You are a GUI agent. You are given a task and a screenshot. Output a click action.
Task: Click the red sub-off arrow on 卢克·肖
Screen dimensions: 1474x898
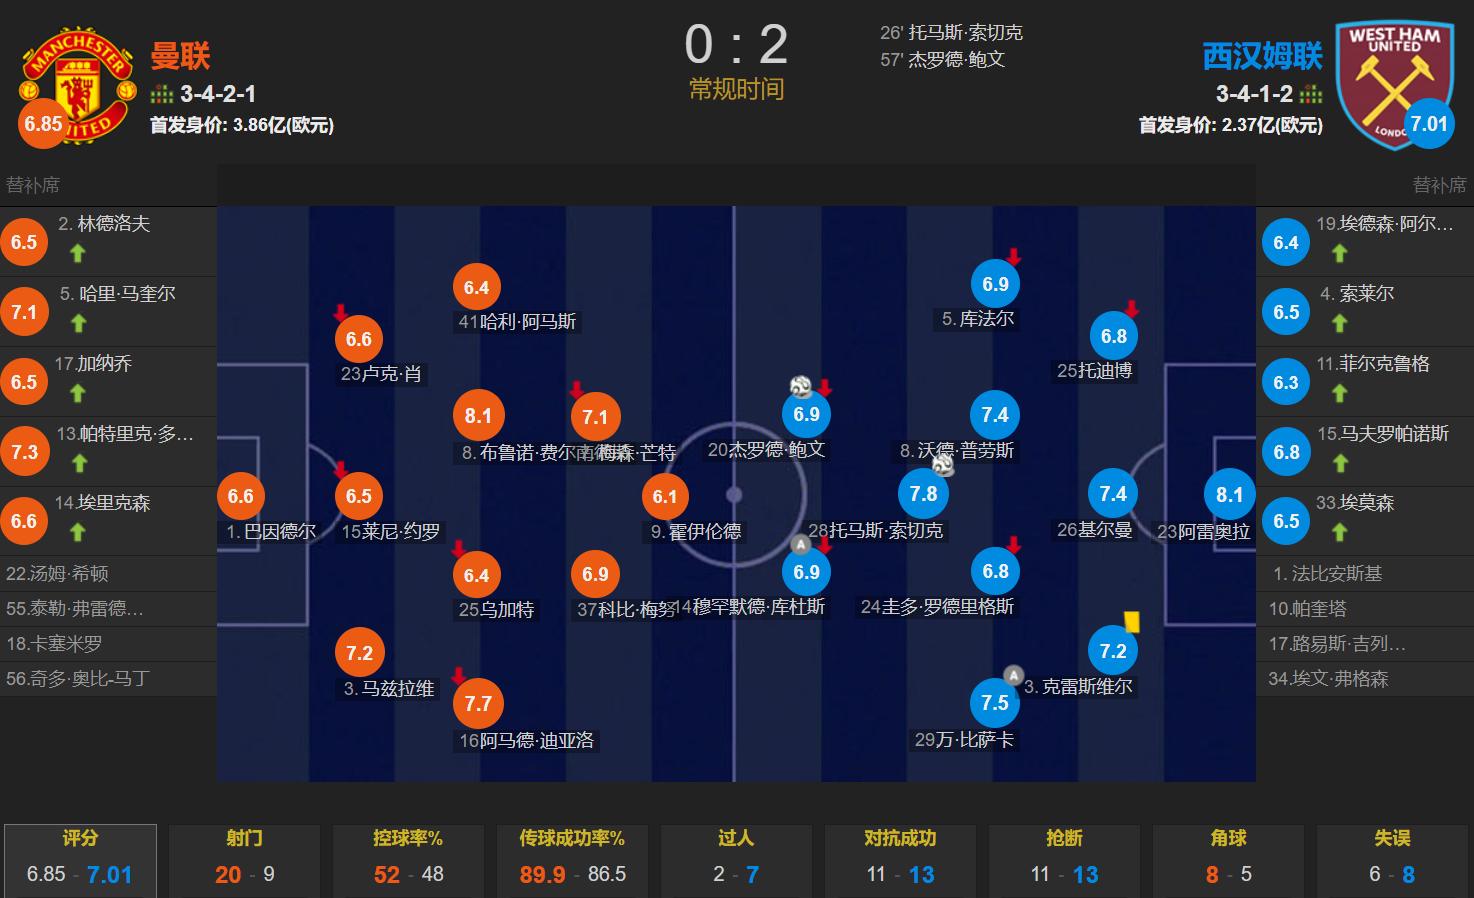click(340, 312)
